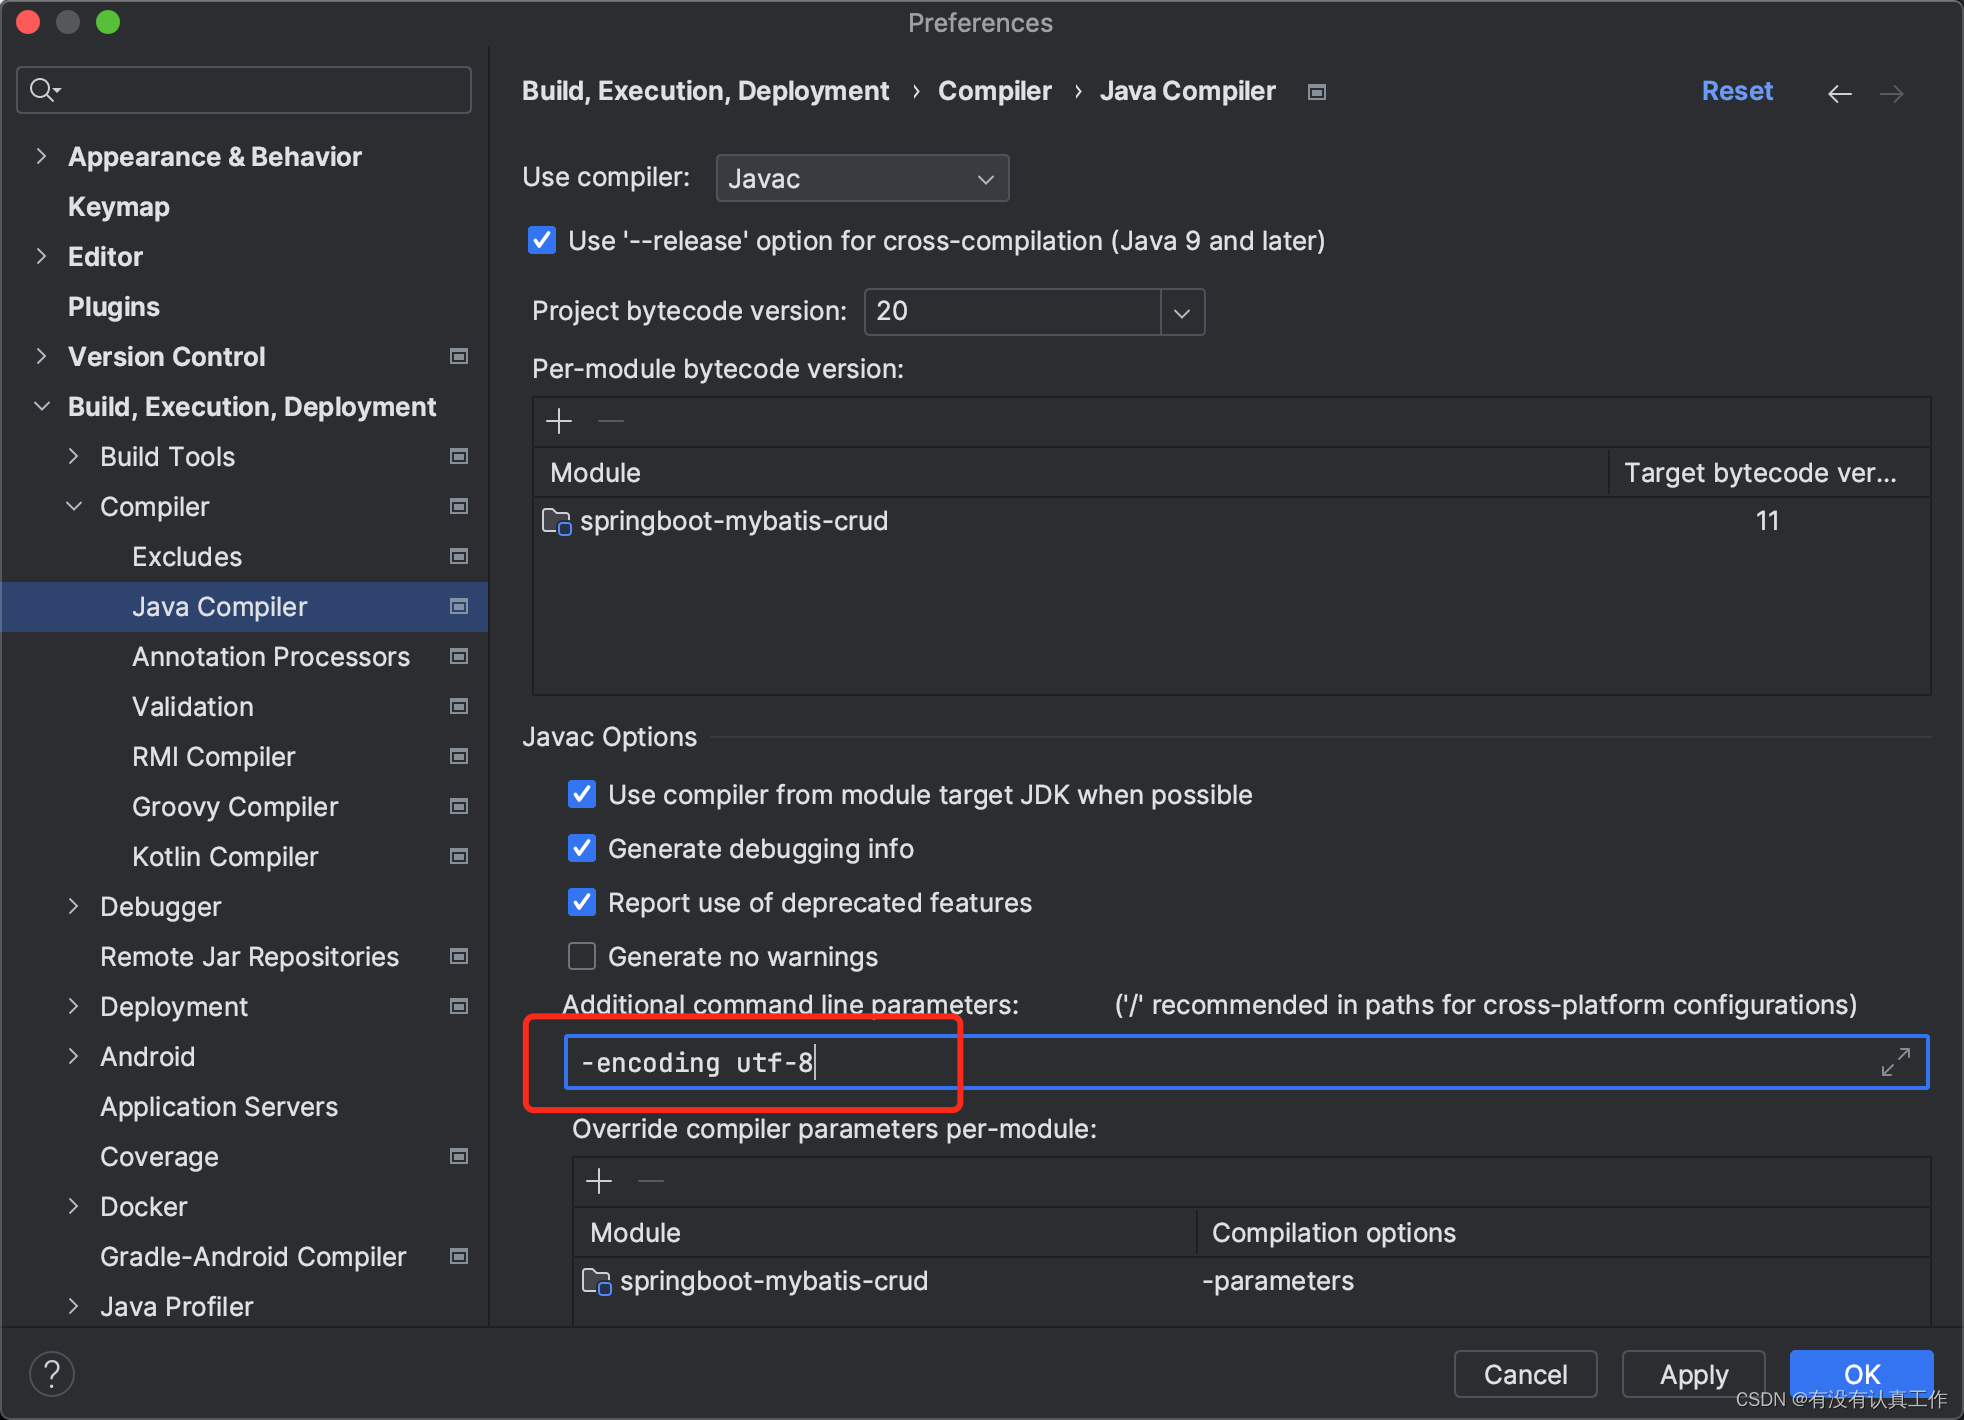Click the help question mark icon
1964x1420 pixels.
tap(51, 1373)
